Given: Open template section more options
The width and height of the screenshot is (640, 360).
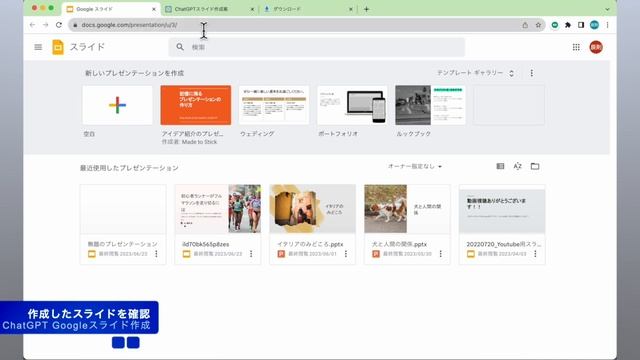Looking at the screenshot, I should (x=531, y=73).
